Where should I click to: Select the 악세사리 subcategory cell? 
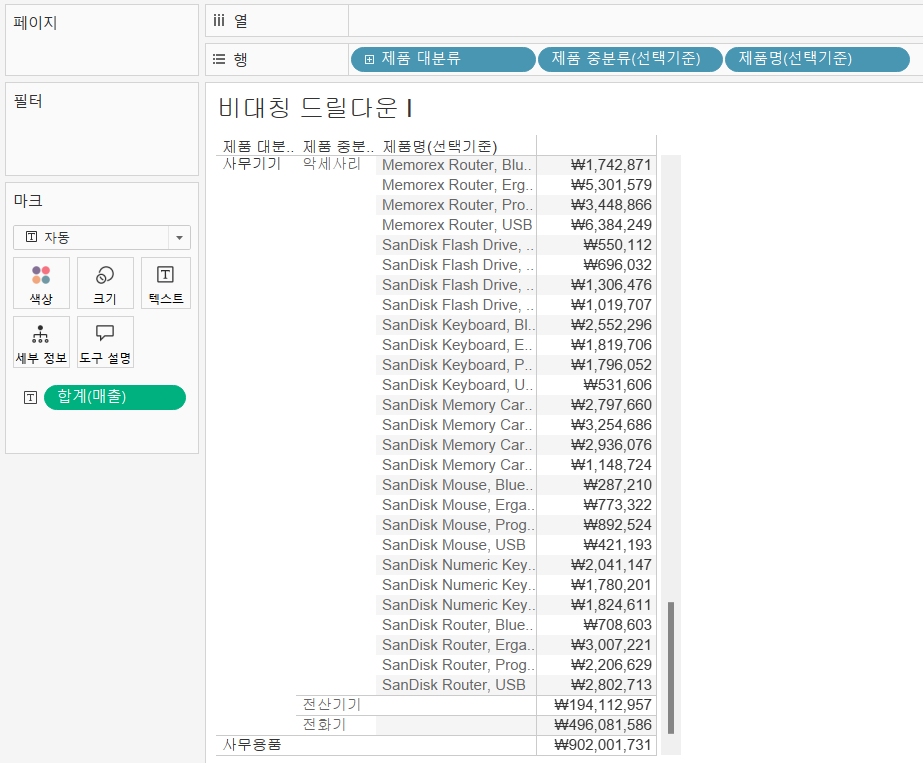click(332, 163)
